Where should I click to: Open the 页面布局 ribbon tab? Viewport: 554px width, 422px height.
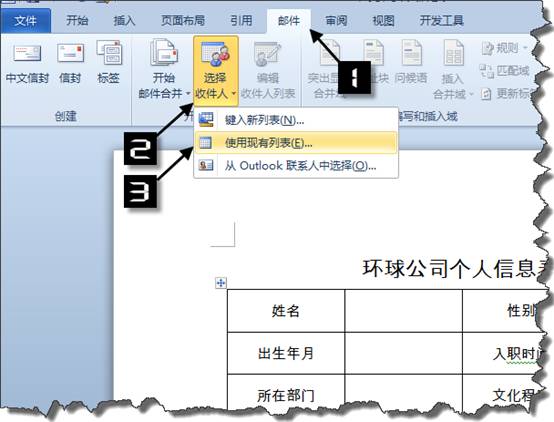pyautogui.click(x=183, y=20)
